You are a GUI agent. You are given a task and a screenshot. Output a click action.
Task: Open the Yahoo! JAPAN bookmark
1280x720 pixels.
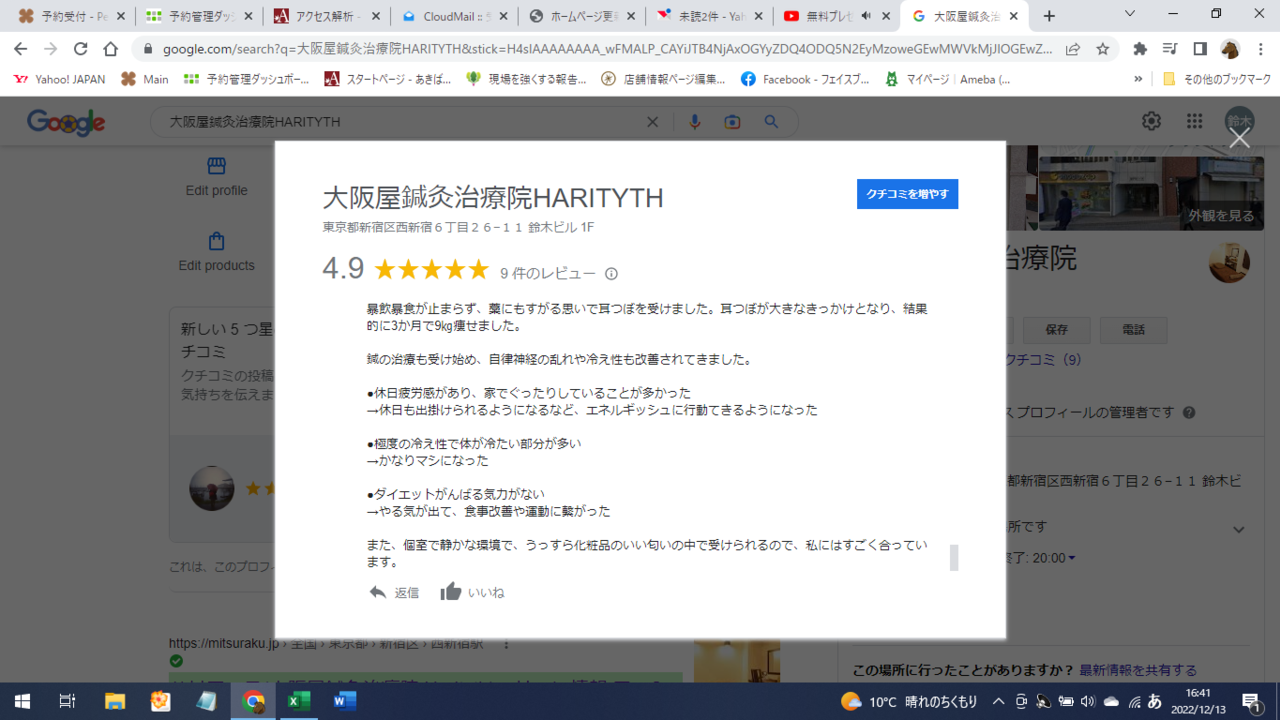point(60,79)
